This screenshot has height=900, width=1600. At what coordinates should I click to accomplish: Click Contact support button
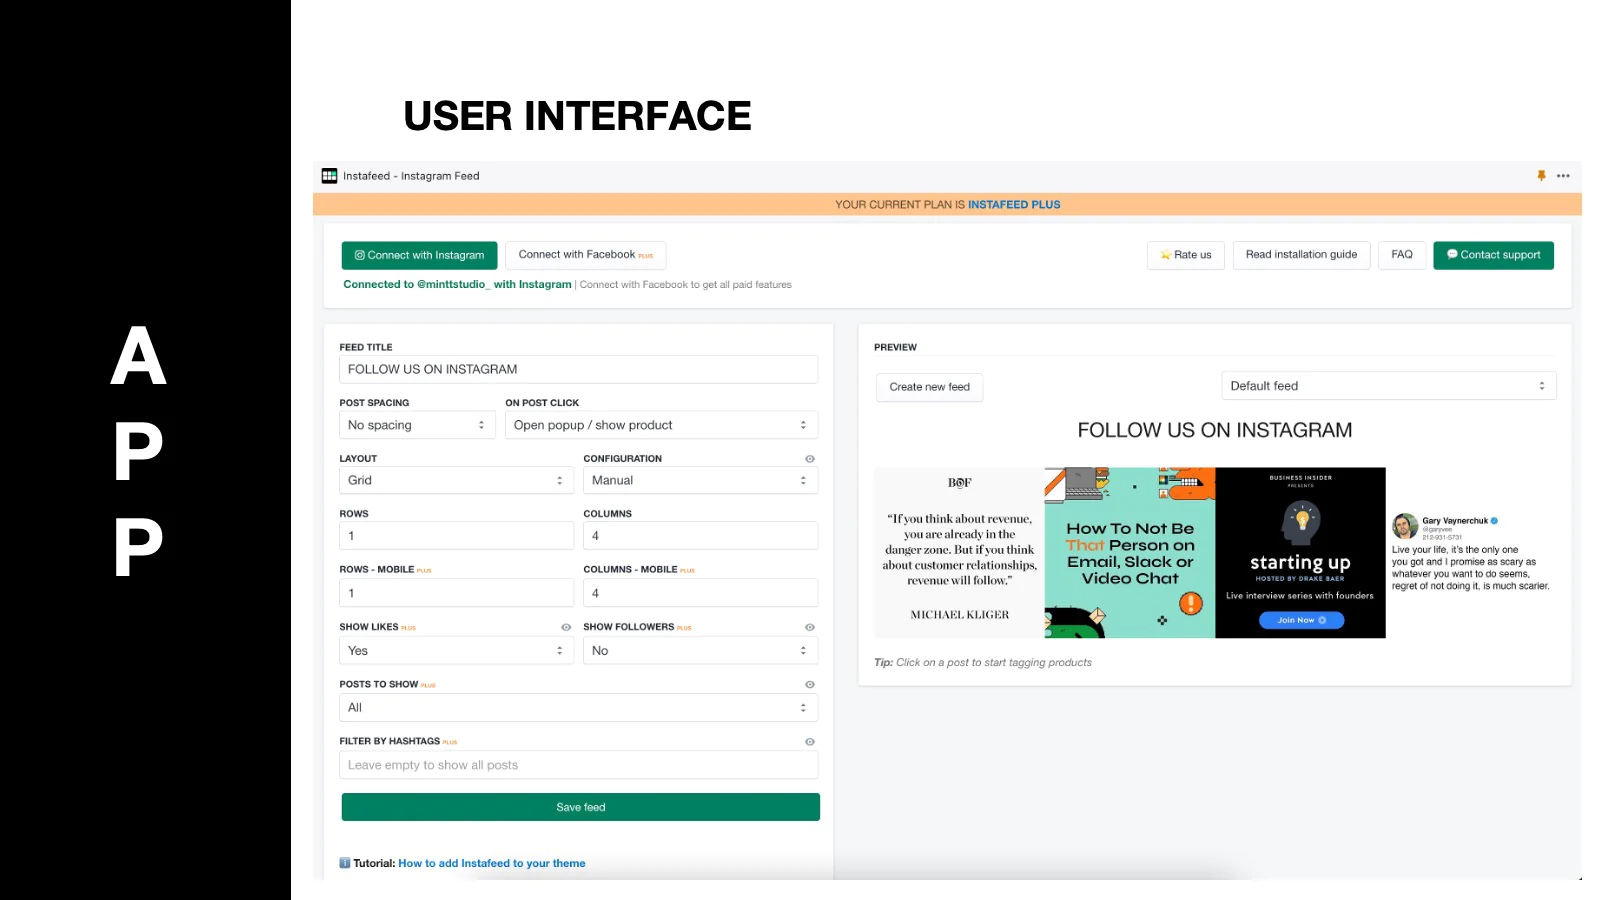[1493, 255]
